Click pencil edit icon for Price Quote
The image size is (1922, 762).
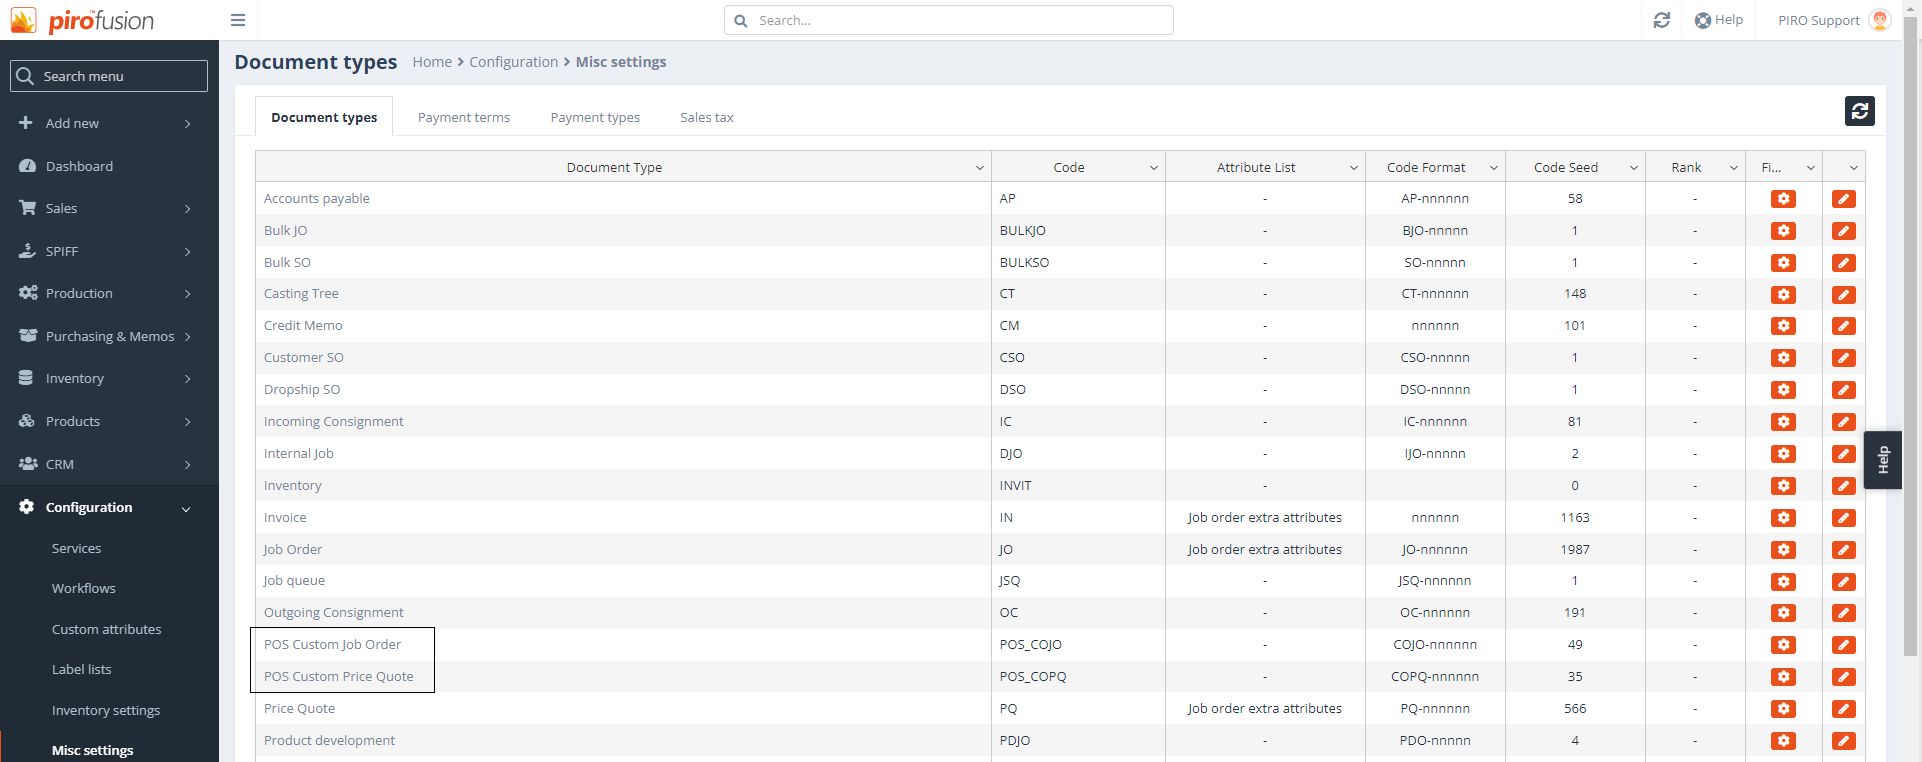point(1843,709)
